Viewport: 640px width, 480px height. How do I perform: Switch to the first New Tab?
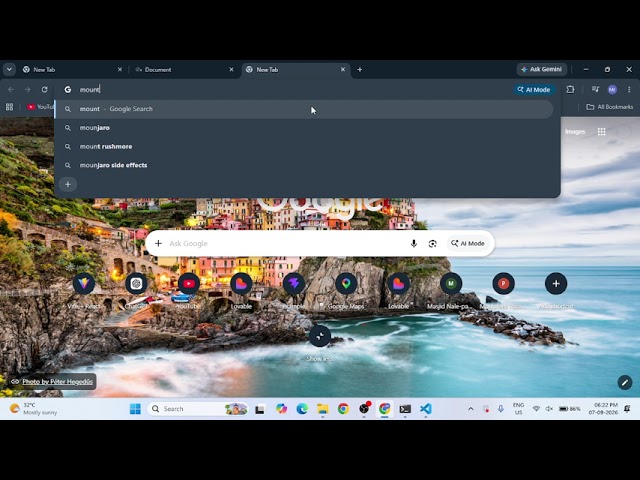click(x=73, y=70)
